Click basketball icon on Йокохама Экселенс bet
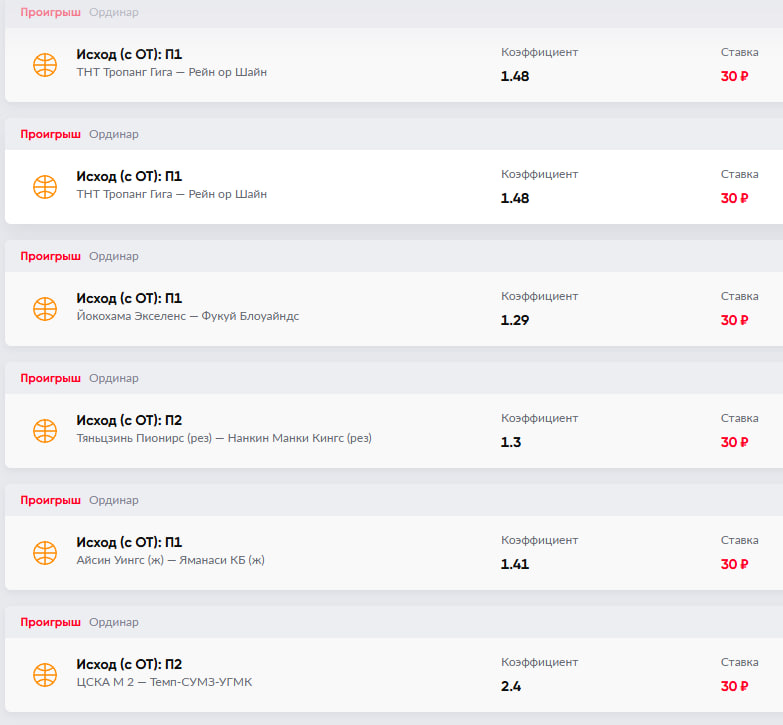The height and width of the screenshot is (725, 783). point(45,309)
